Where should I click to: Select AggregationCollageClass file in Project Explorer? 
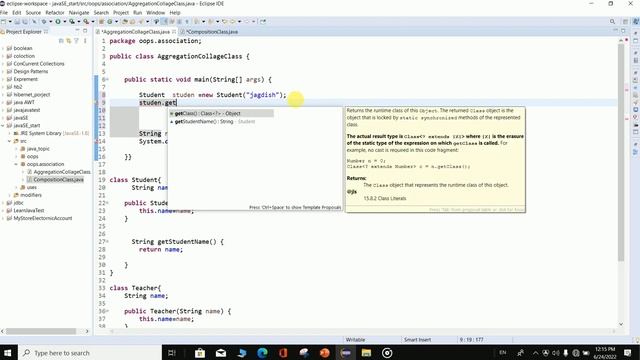point(62,172)
